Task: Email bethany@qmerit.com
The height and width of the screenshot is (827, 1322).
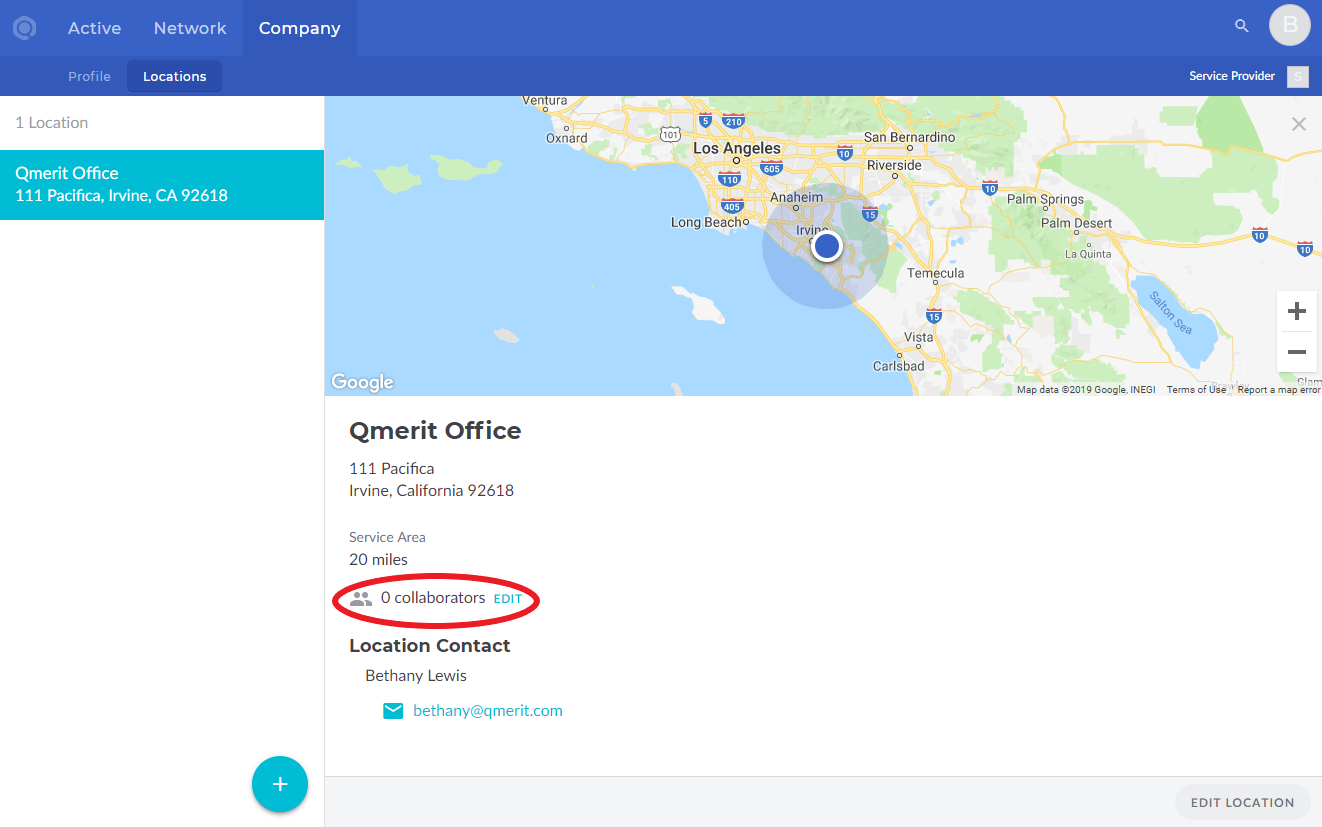Action: pyautogui.click(x=488, y=711)
